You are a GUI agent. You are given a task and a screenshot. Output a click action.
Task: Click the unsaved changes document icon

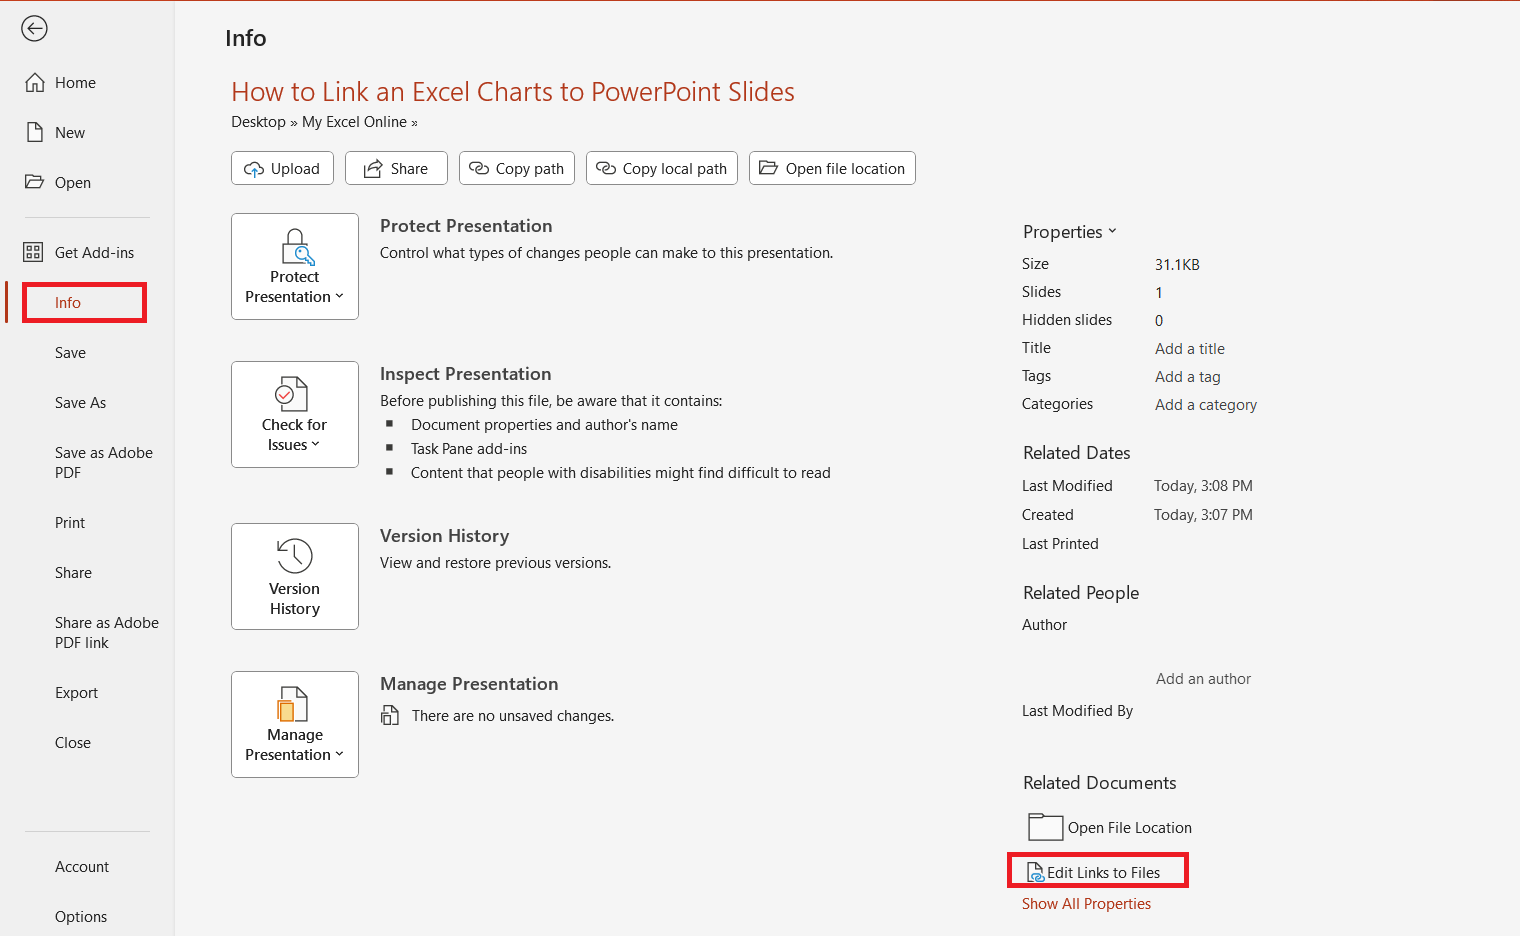pos(390,715)
